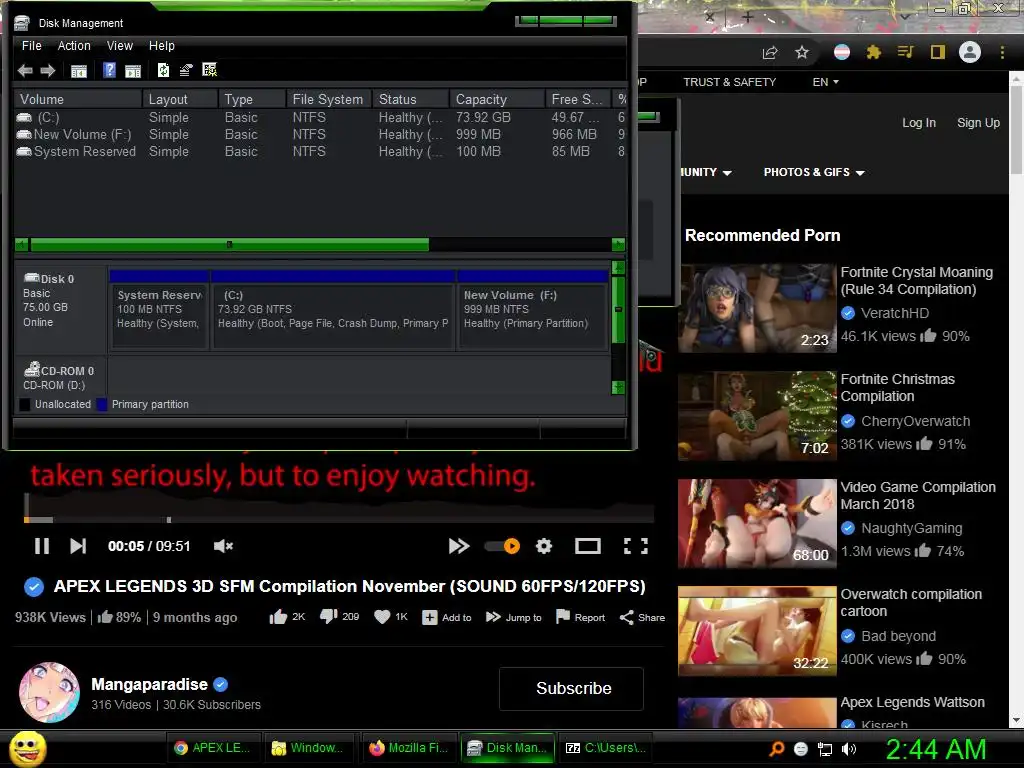
Task: Click the Log In link
Action: coord(919,123)
